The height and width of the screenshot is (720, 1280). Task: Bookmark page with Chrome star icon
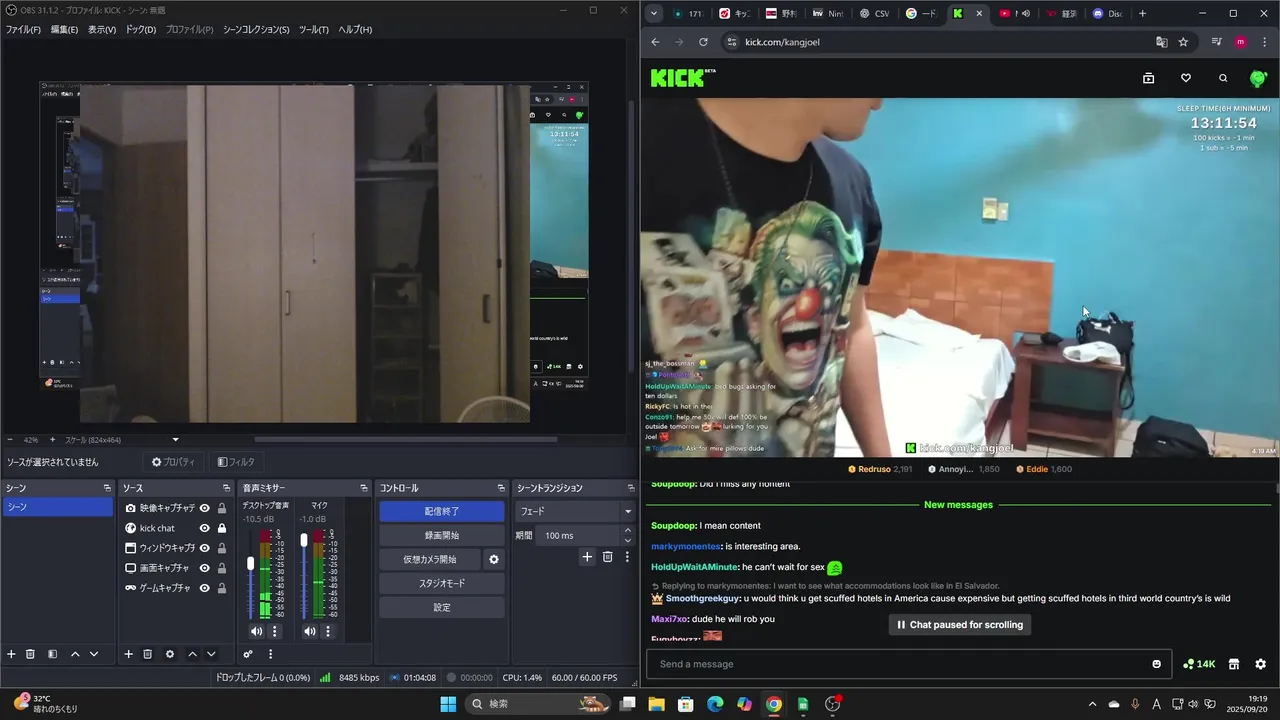(1183, 42)
